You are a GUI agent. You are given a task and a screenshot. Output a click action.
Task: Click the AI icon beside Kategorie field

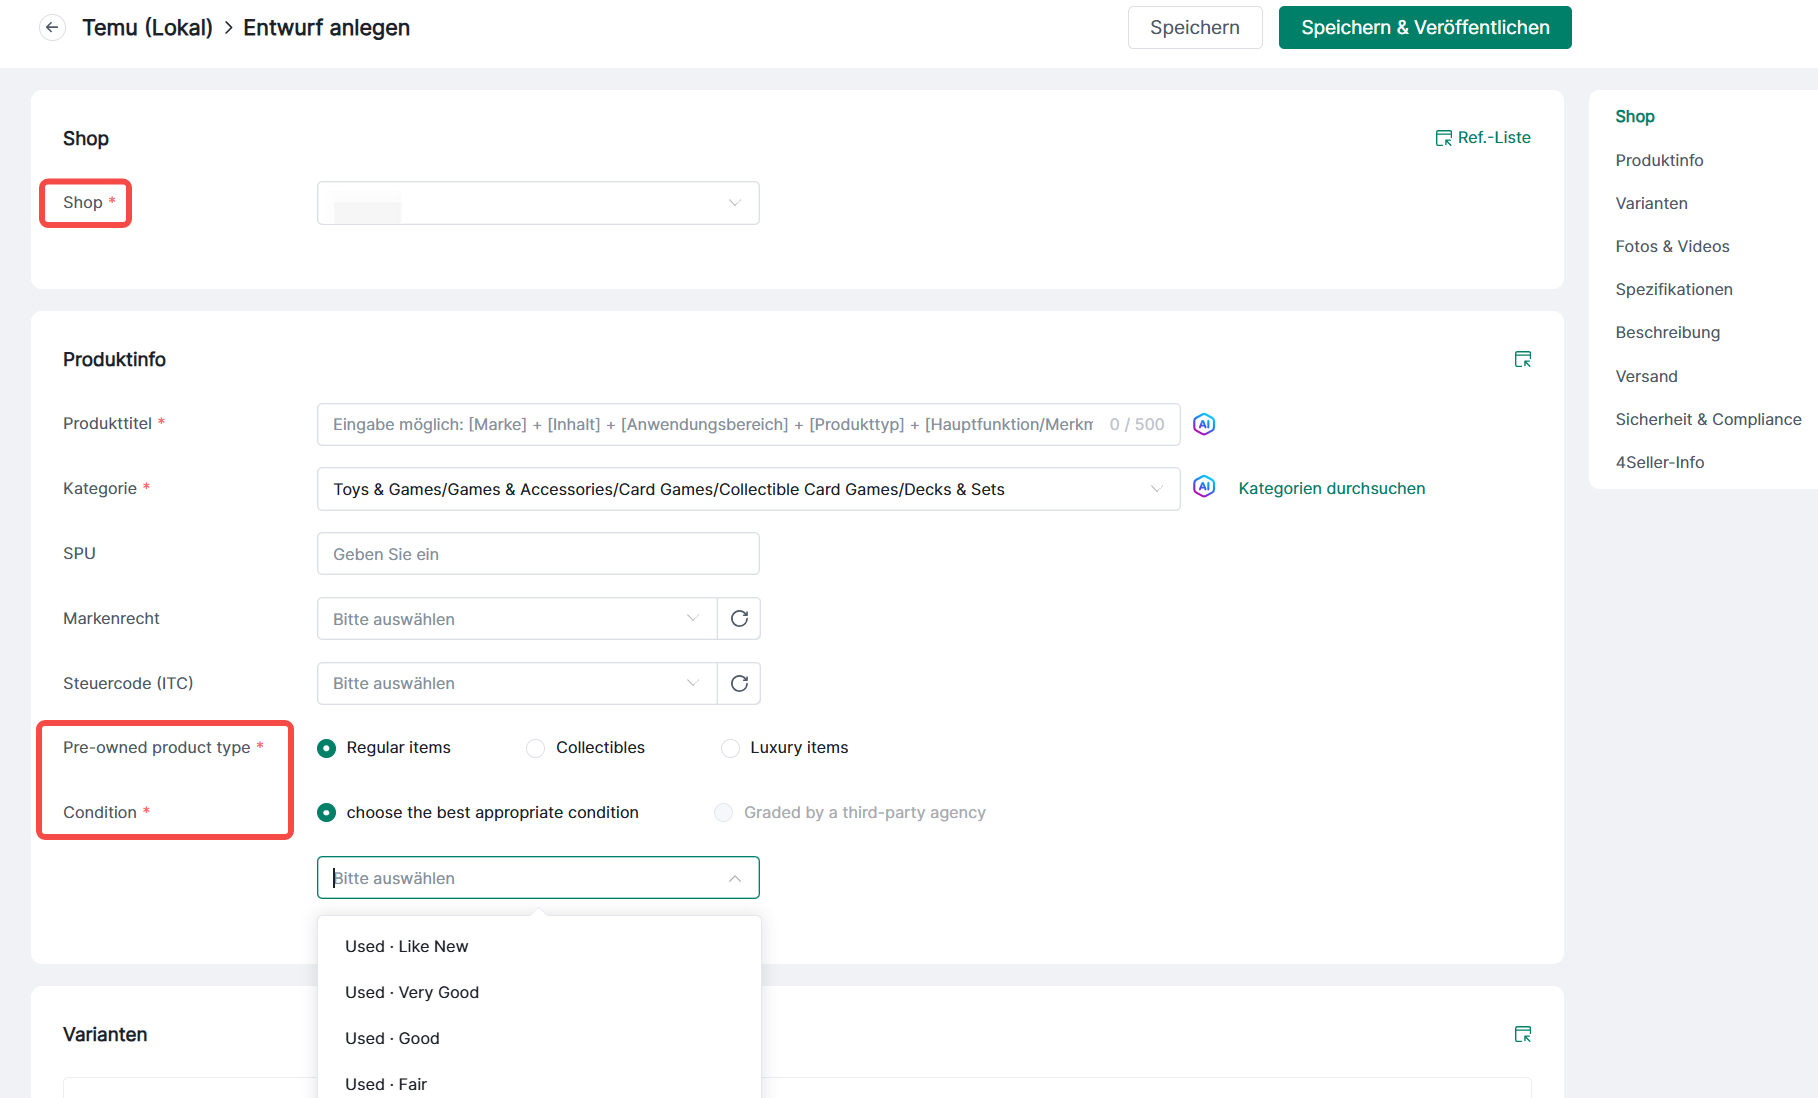click(1204, 487)
